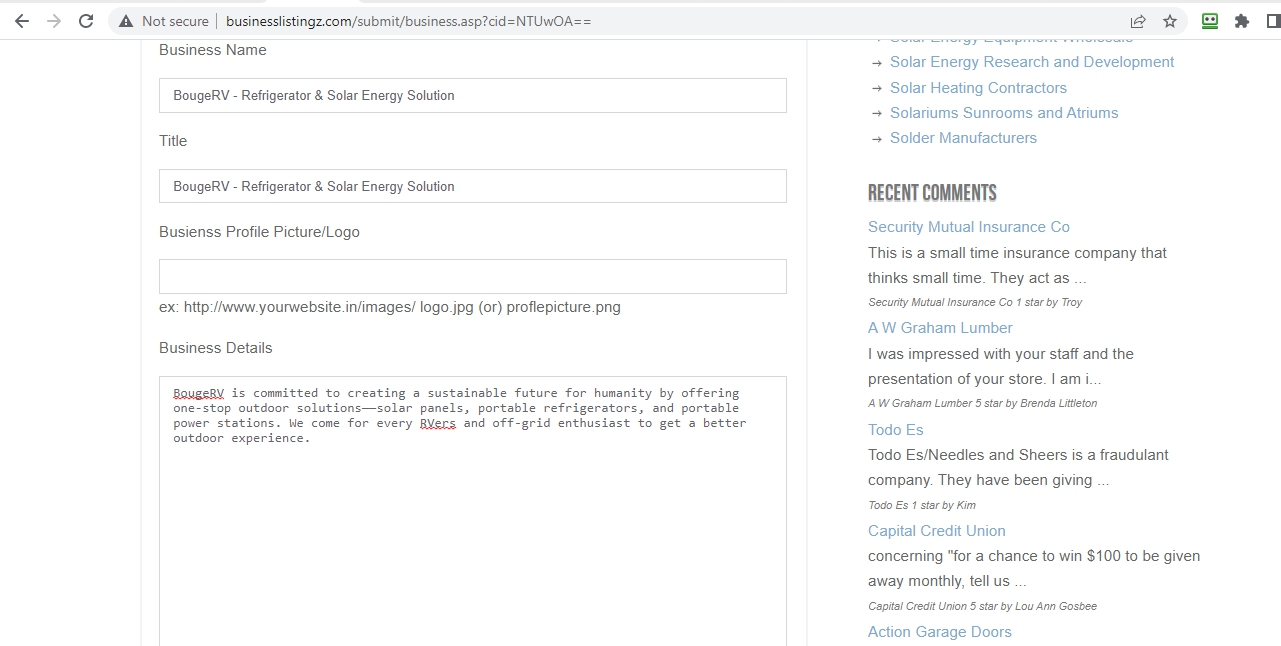Share this page icon in address bar
1281x646 pixels.
(1138, 21)
